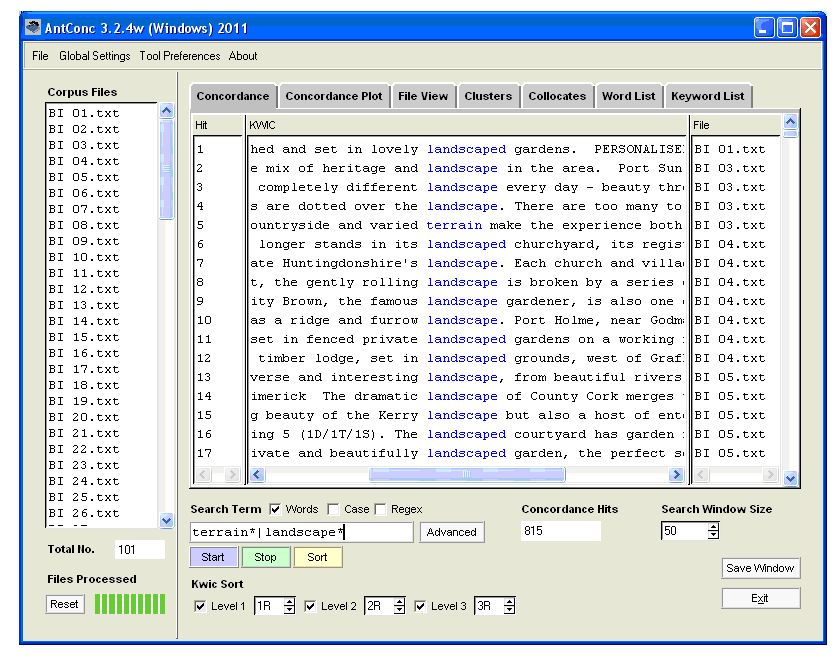Open Advanced search options

pos(452,532)
